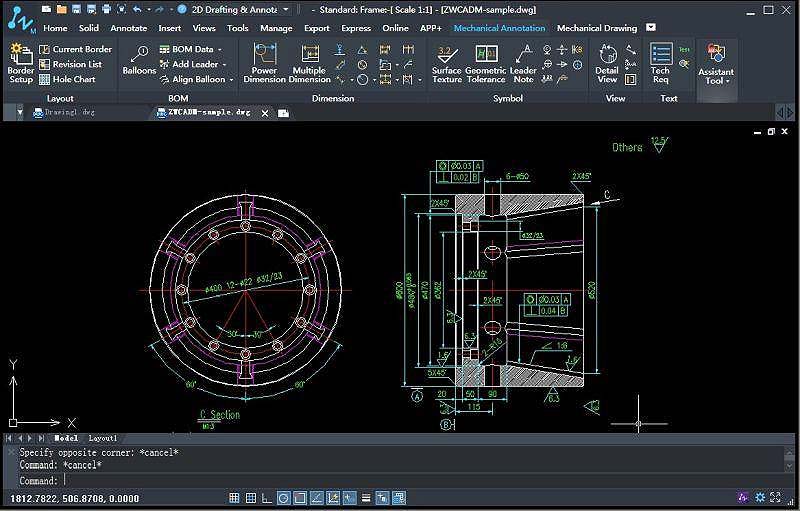Click the full screen icon in status bar
800x511 pixels.
pos(776,497)
